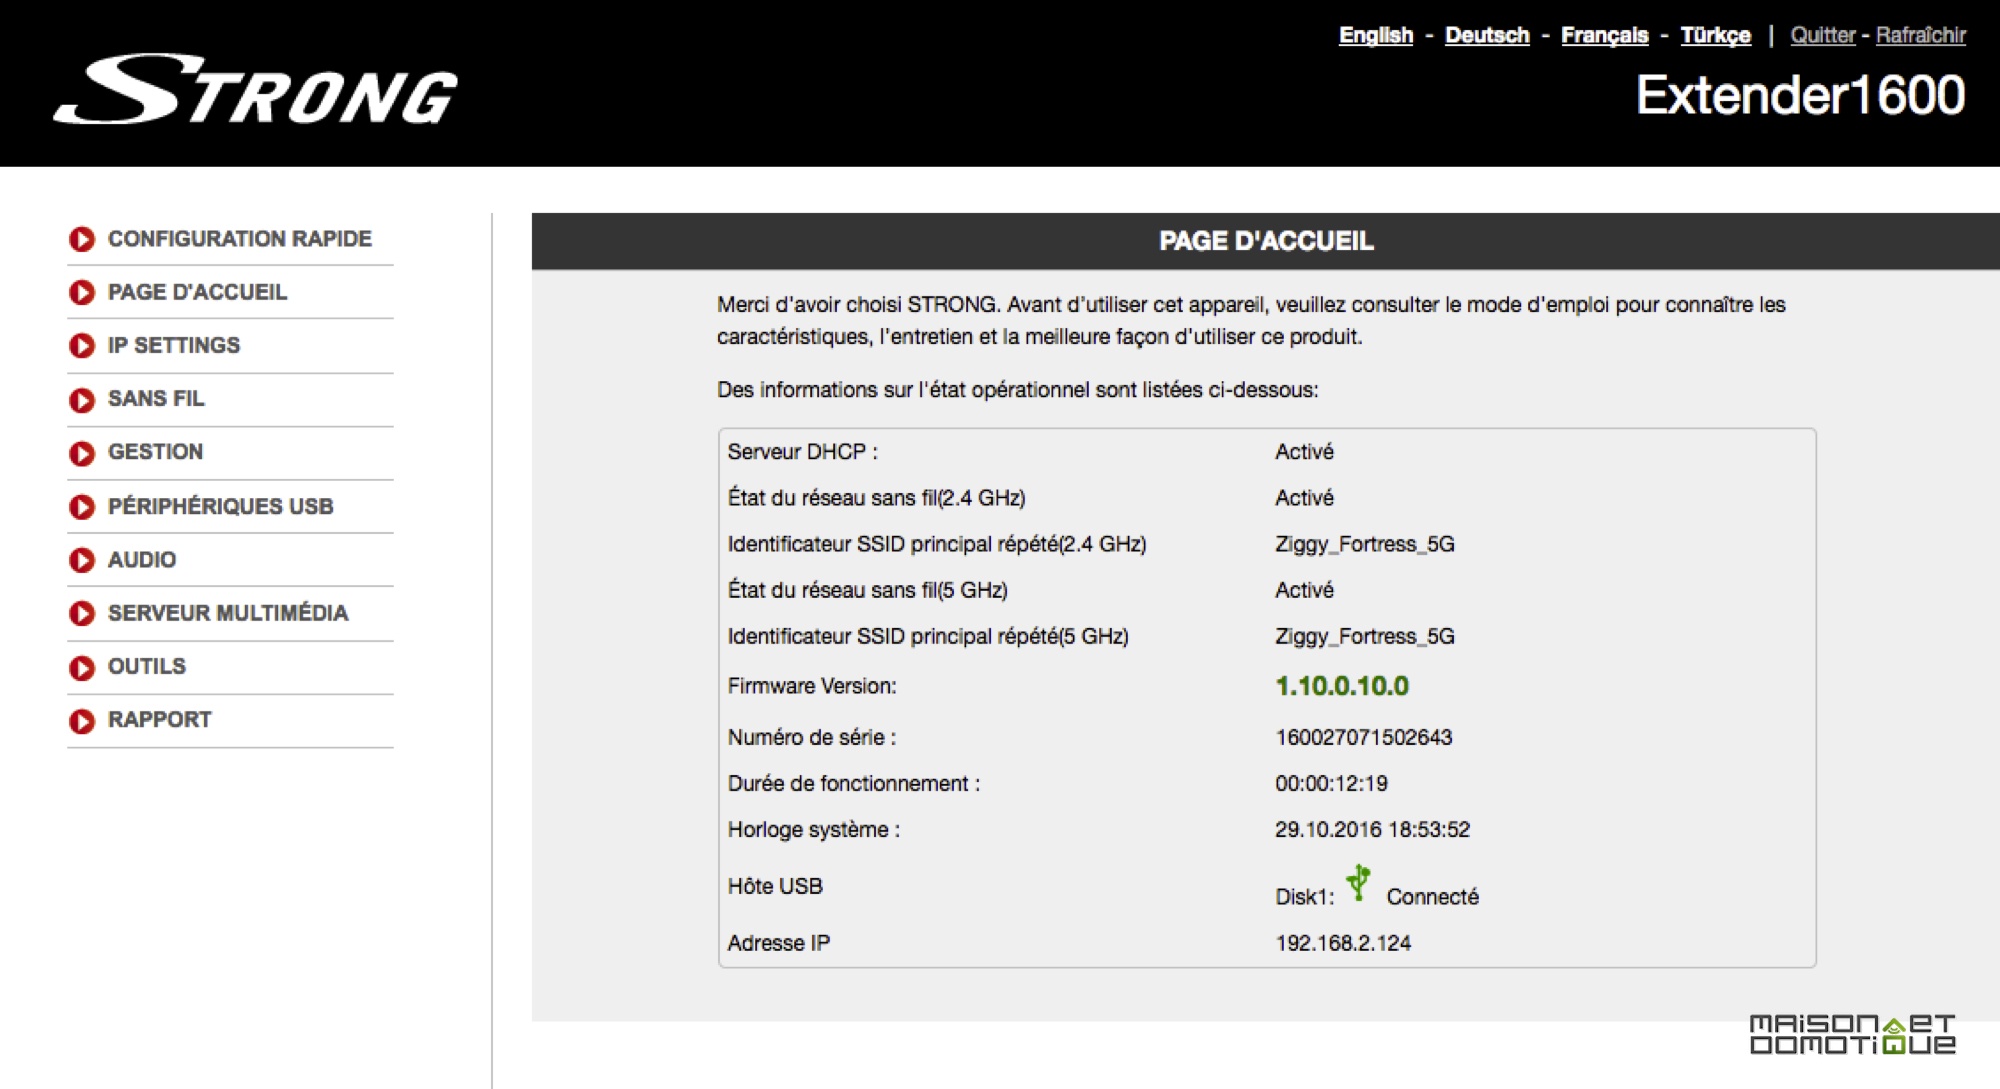
Task: Click the arrow icon beside Rapport
Action: 82,721
